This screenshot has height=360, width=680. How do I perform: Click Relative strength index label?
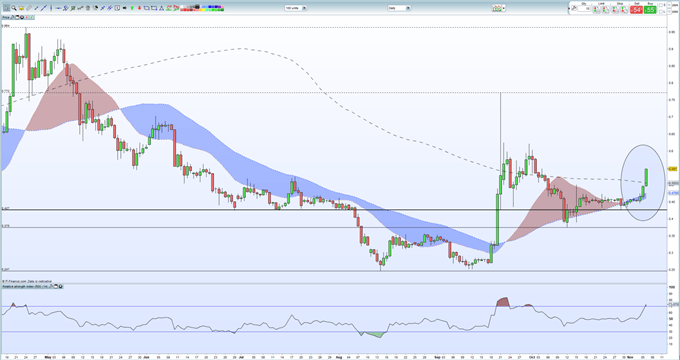click(25, 286)
